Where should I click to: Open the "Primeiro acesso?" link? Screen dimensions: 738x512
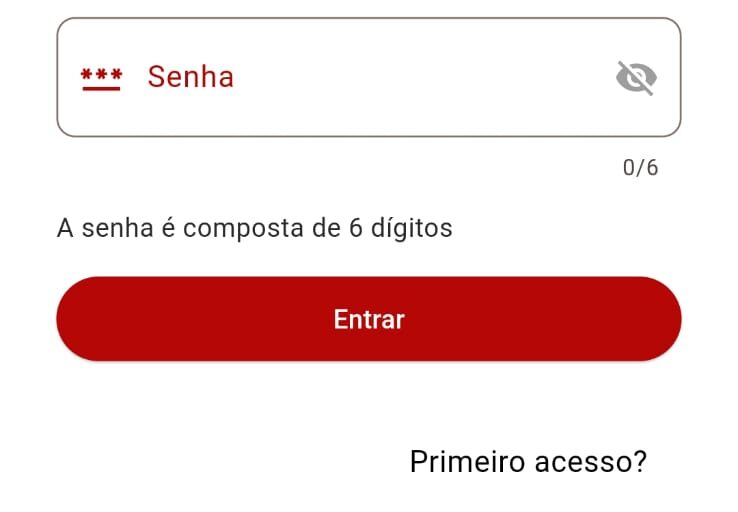528,461
